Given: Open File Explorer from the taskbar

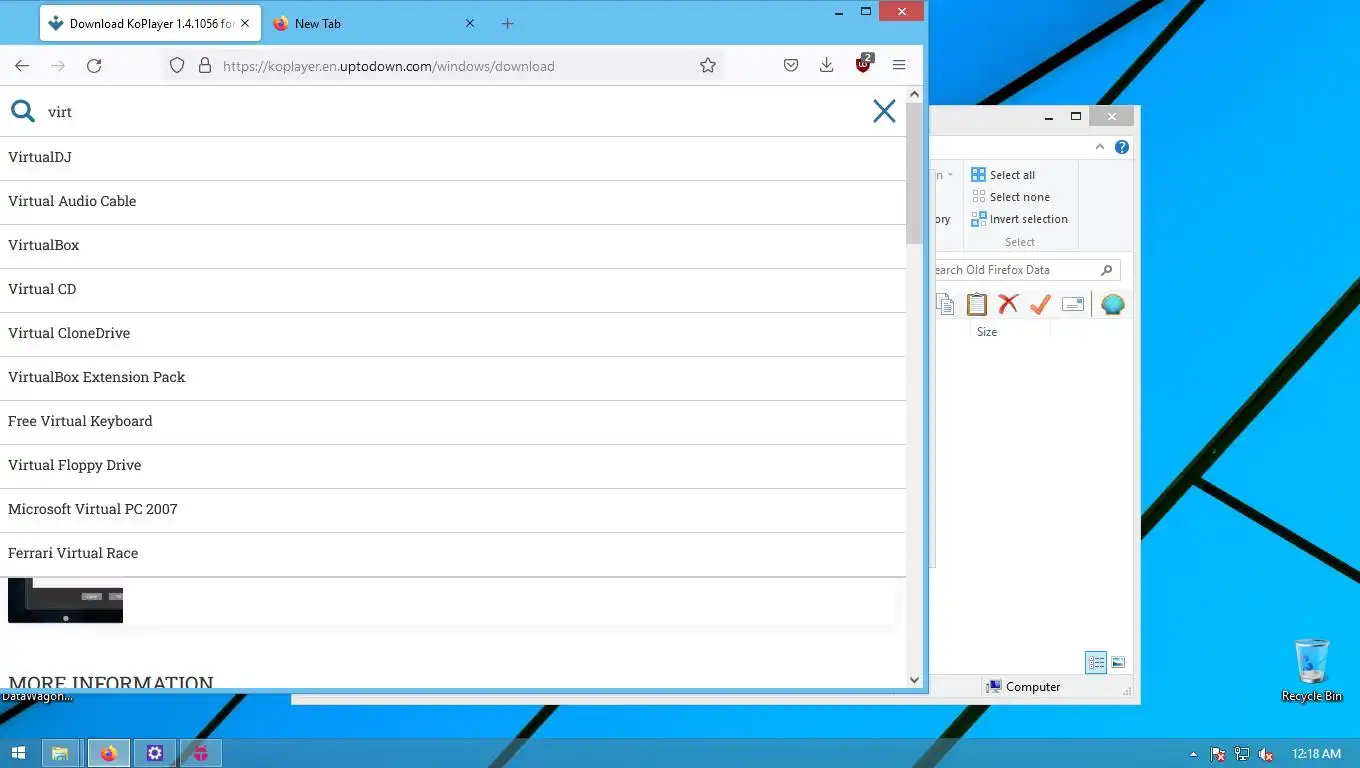Looking at the screenshot, I should (x=60, y=753).
